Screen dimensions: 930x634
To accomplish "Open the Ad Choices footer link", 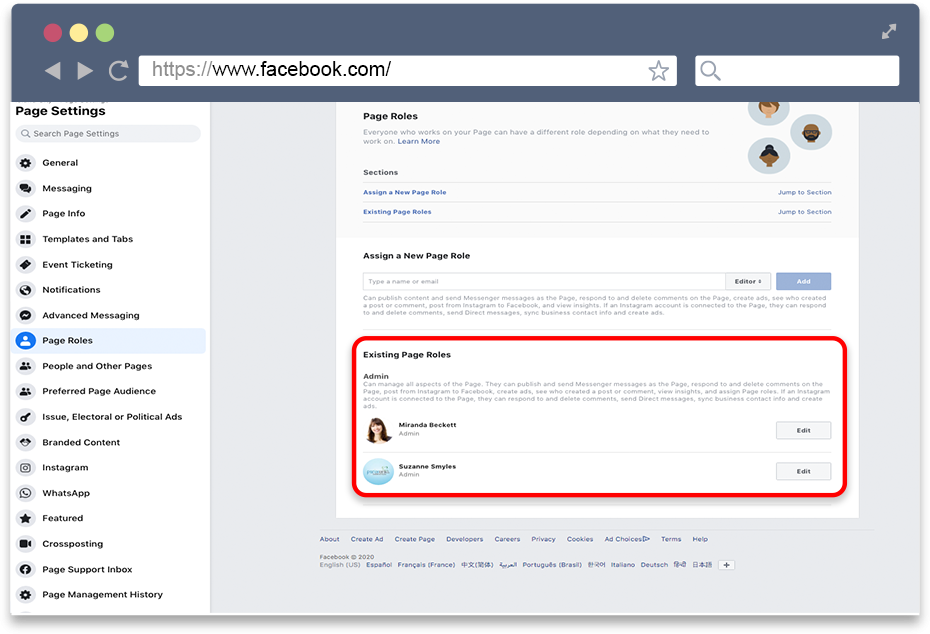I will (627, 539).
